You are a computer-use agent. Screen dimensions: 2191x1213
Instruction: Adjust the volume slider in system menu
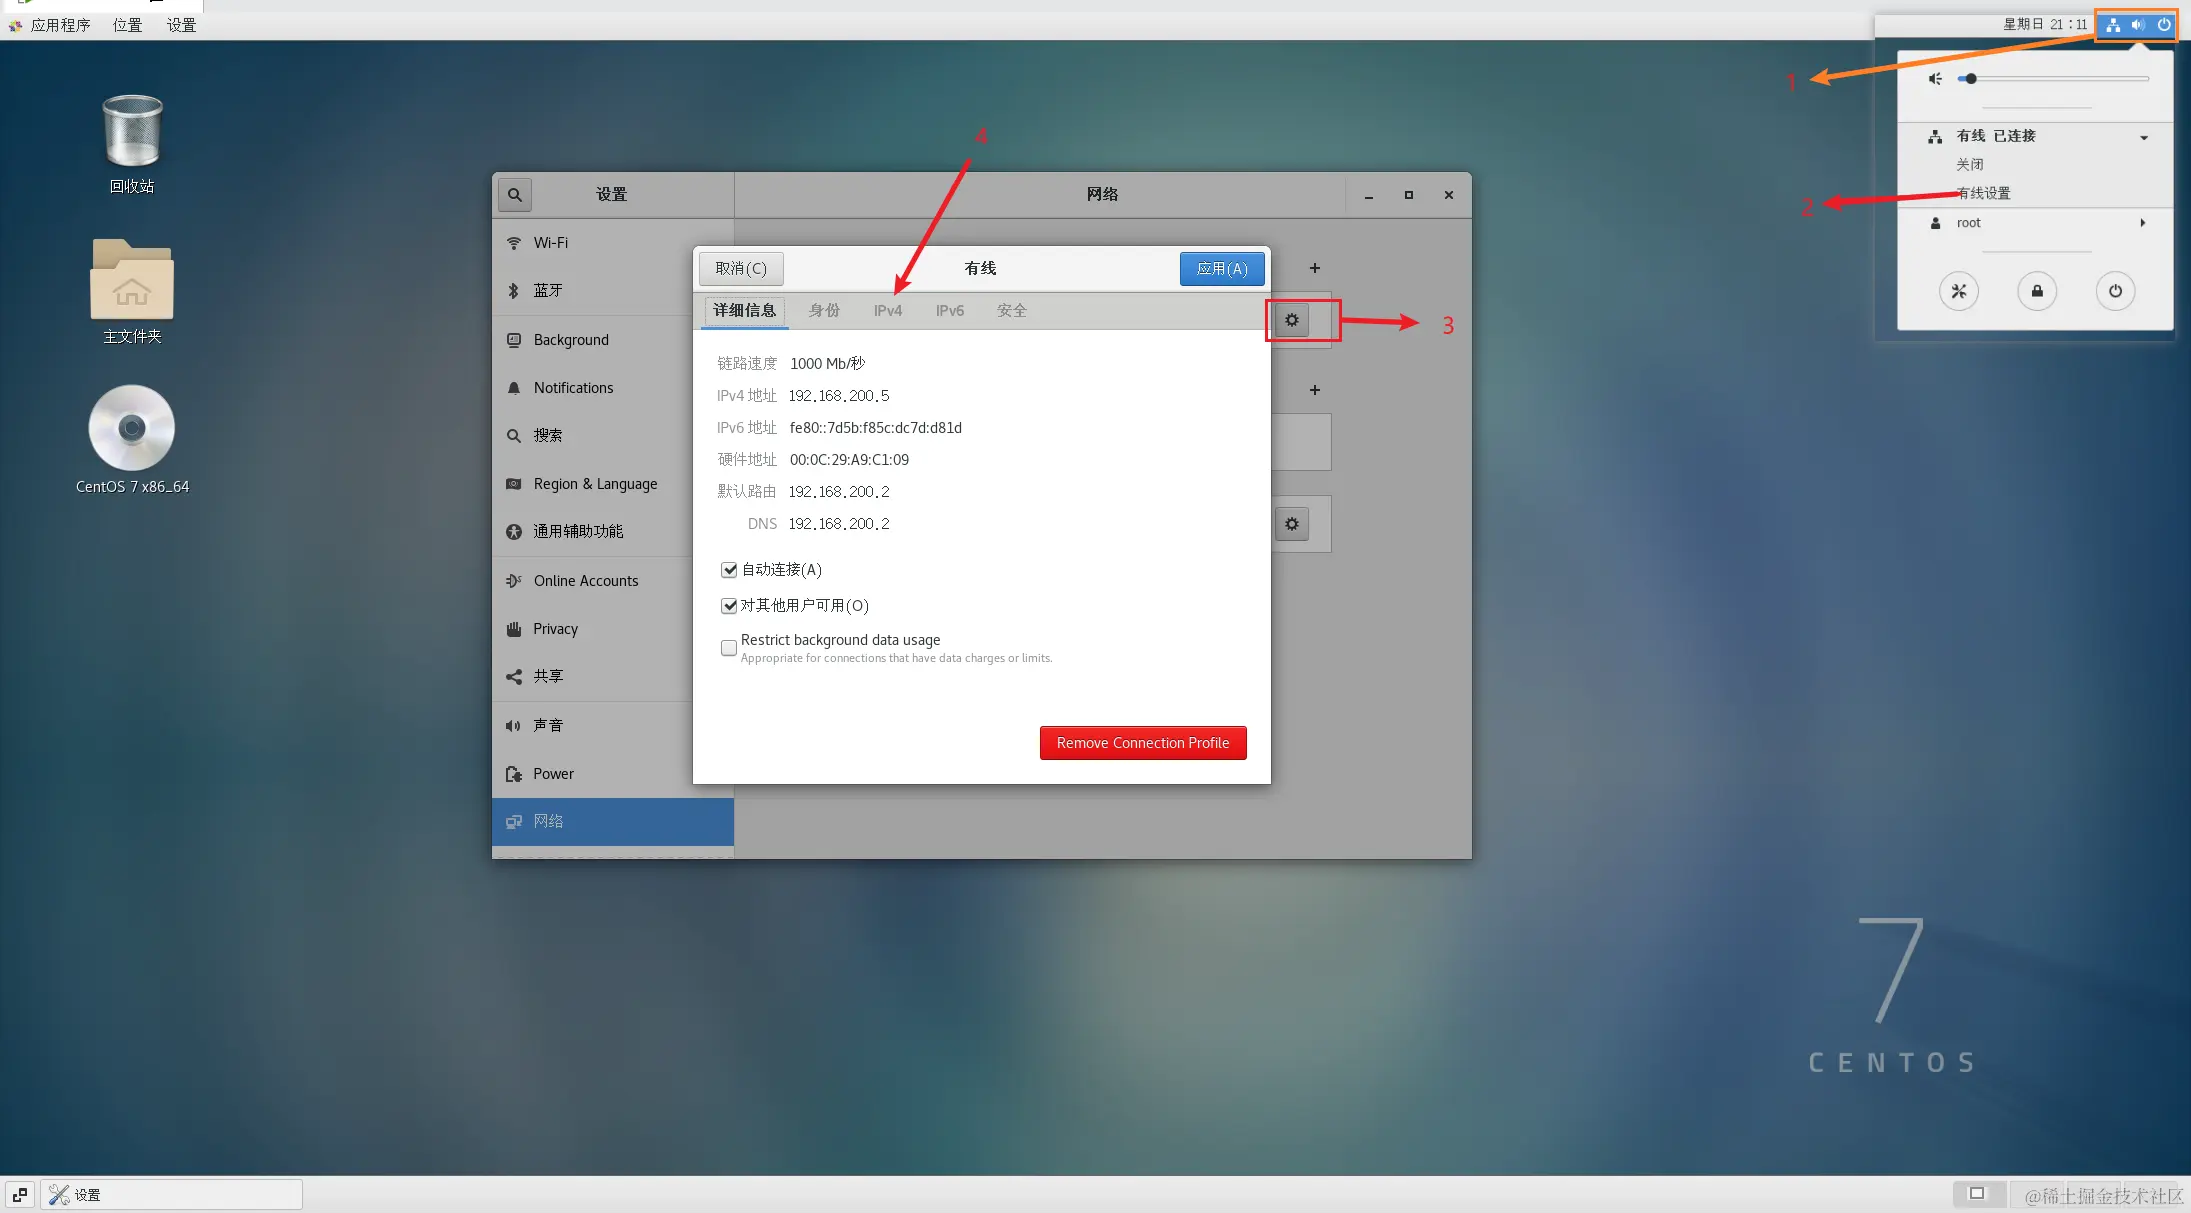click(x=1970, y=79)
